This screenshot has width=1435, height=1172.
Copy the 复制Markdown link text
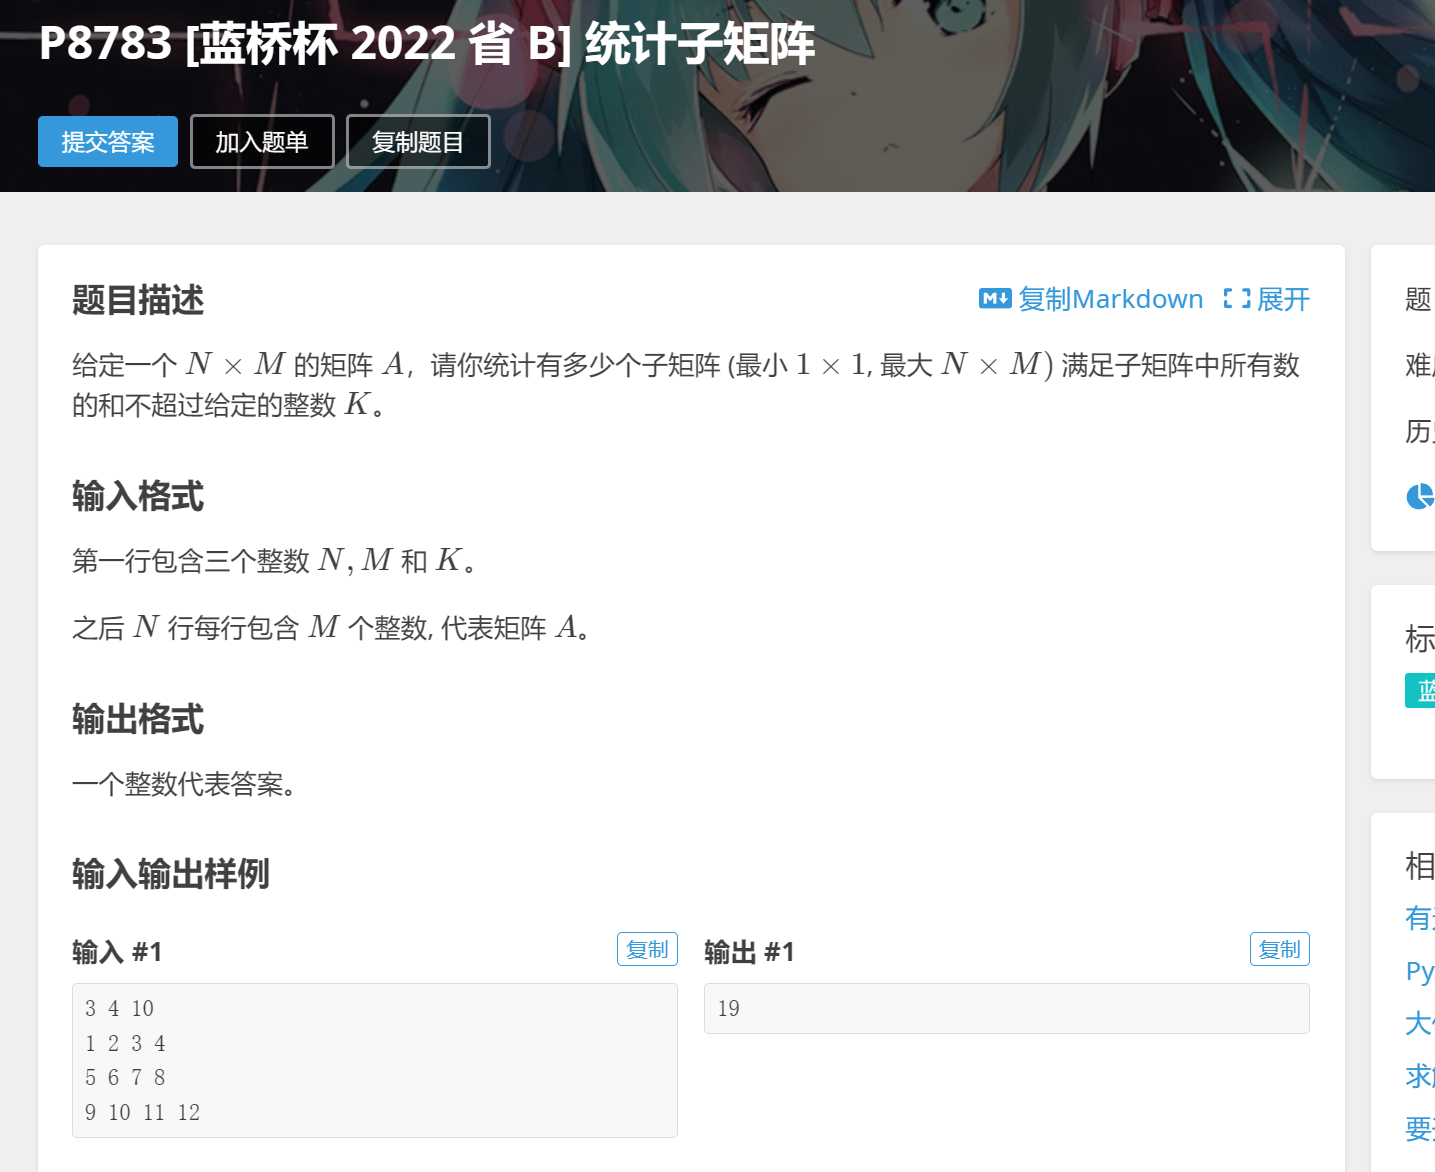1111,299
